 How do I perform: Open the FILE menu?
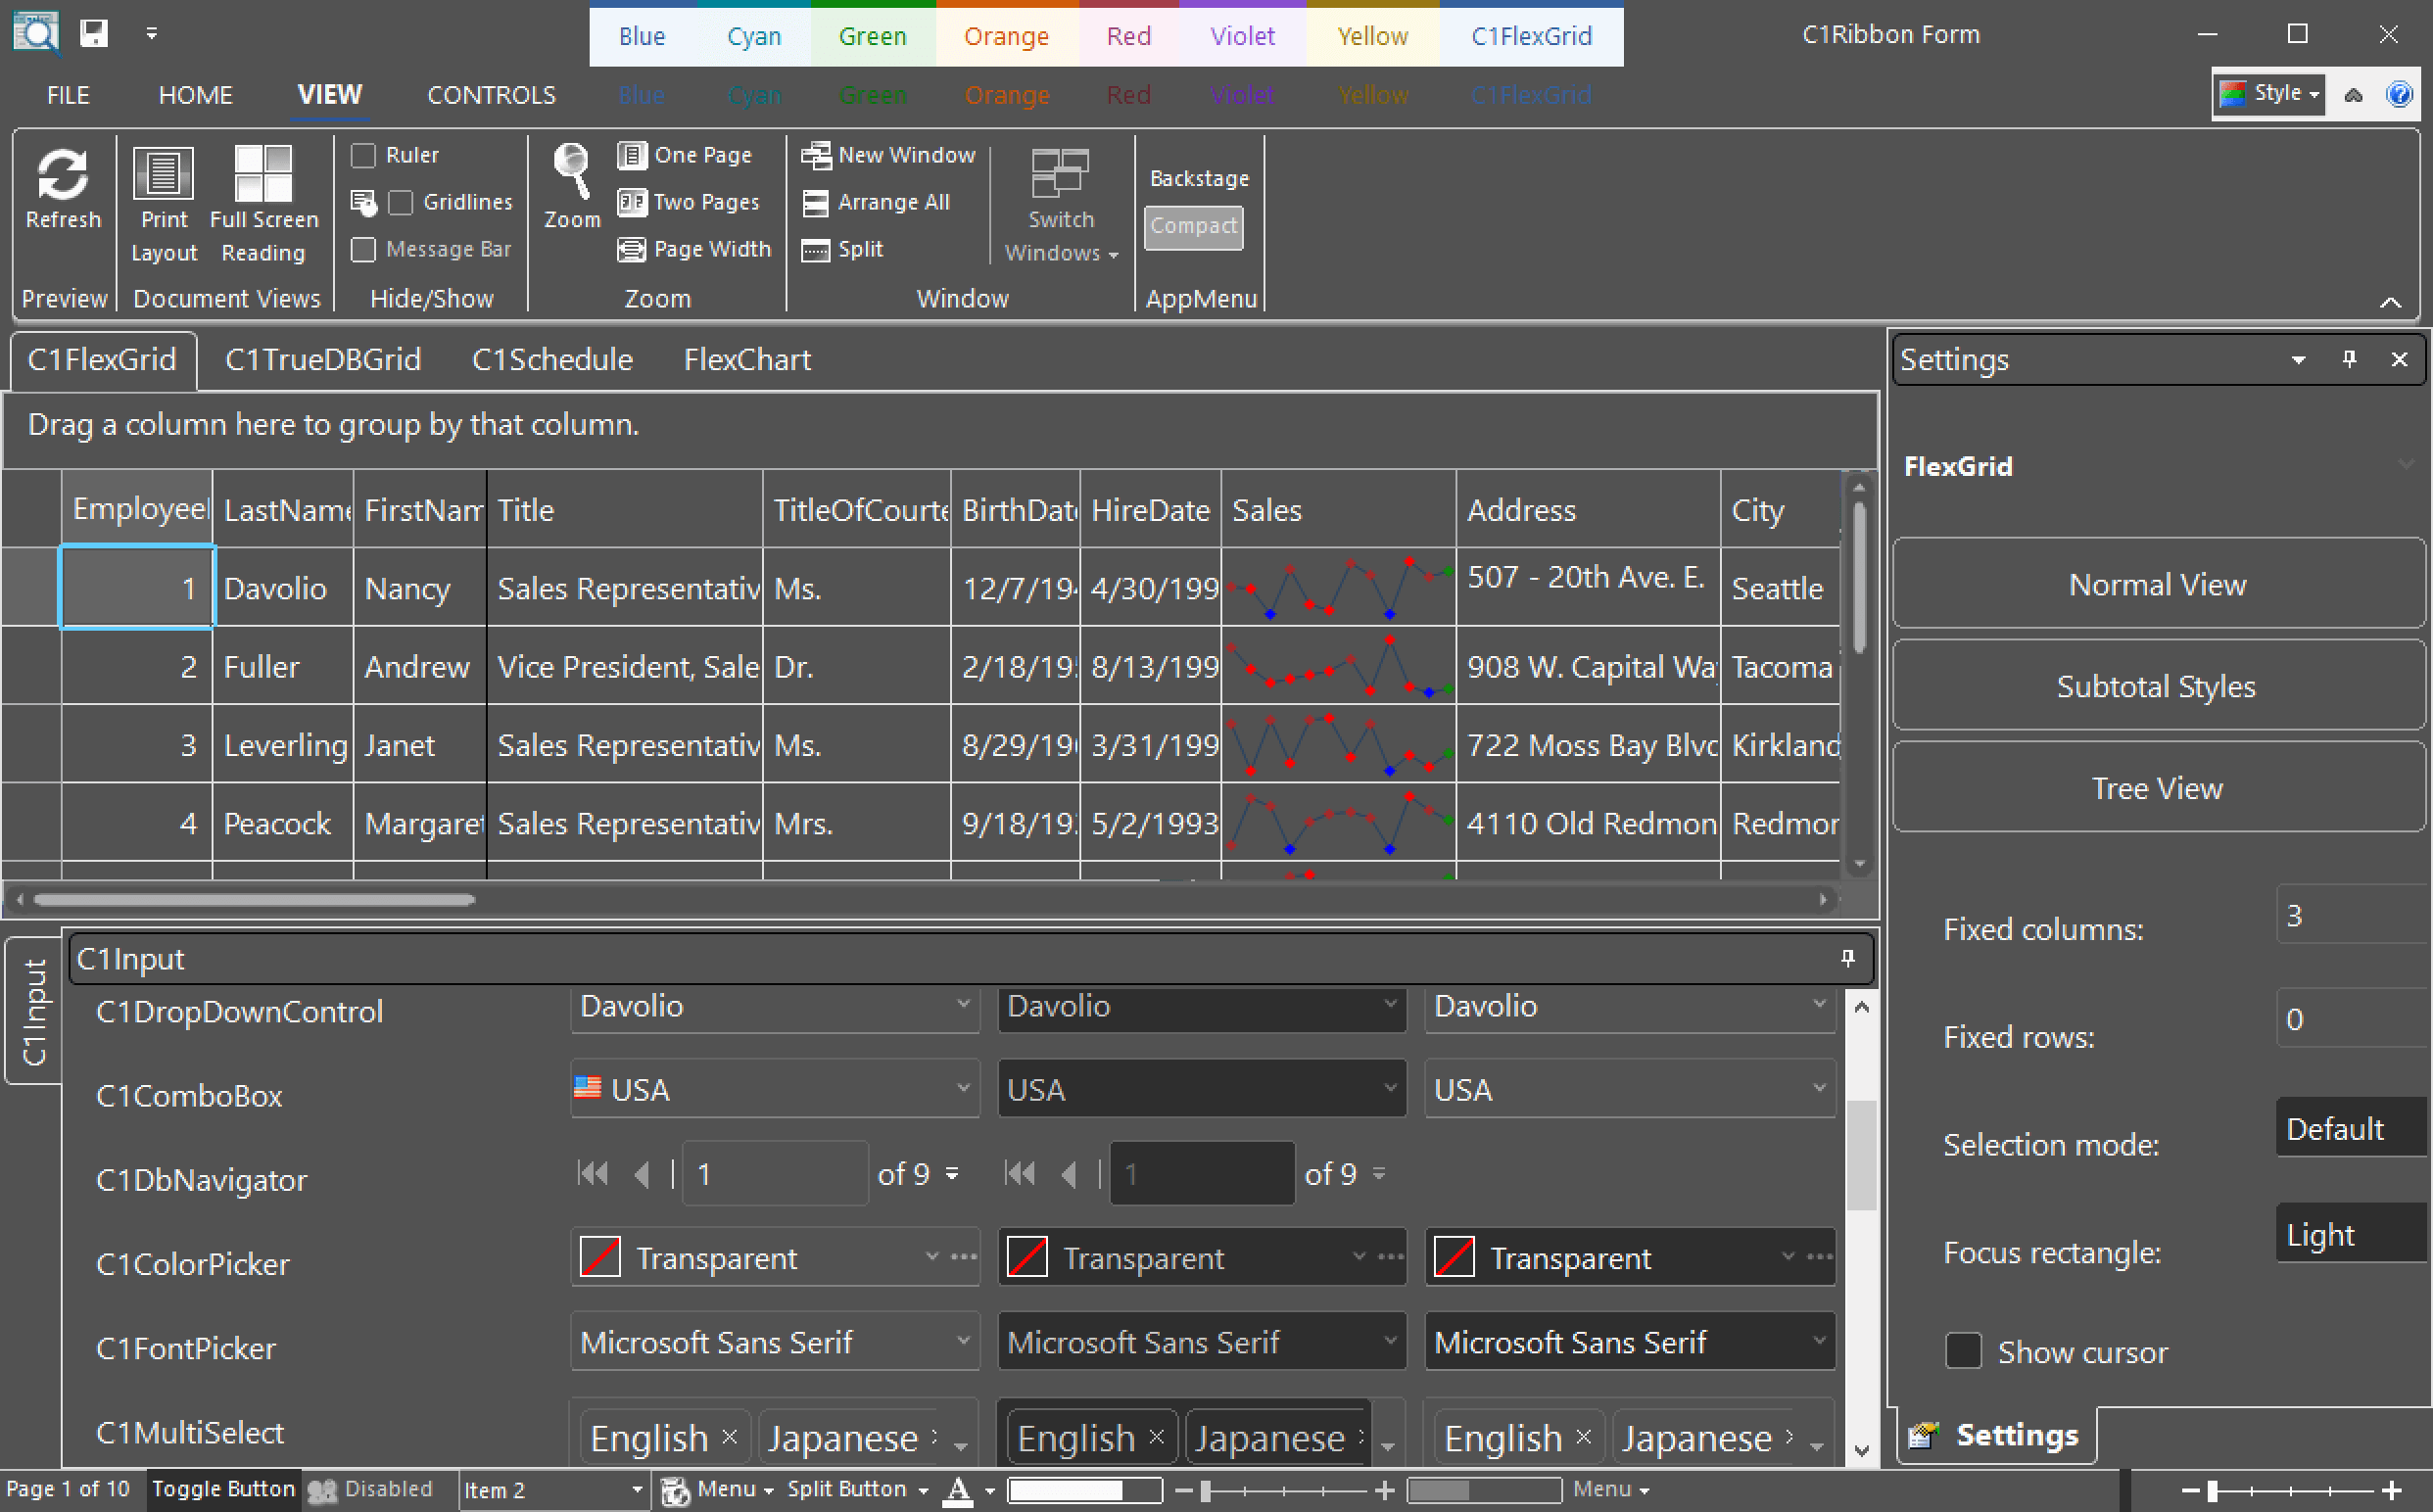[x=68, y=95]
